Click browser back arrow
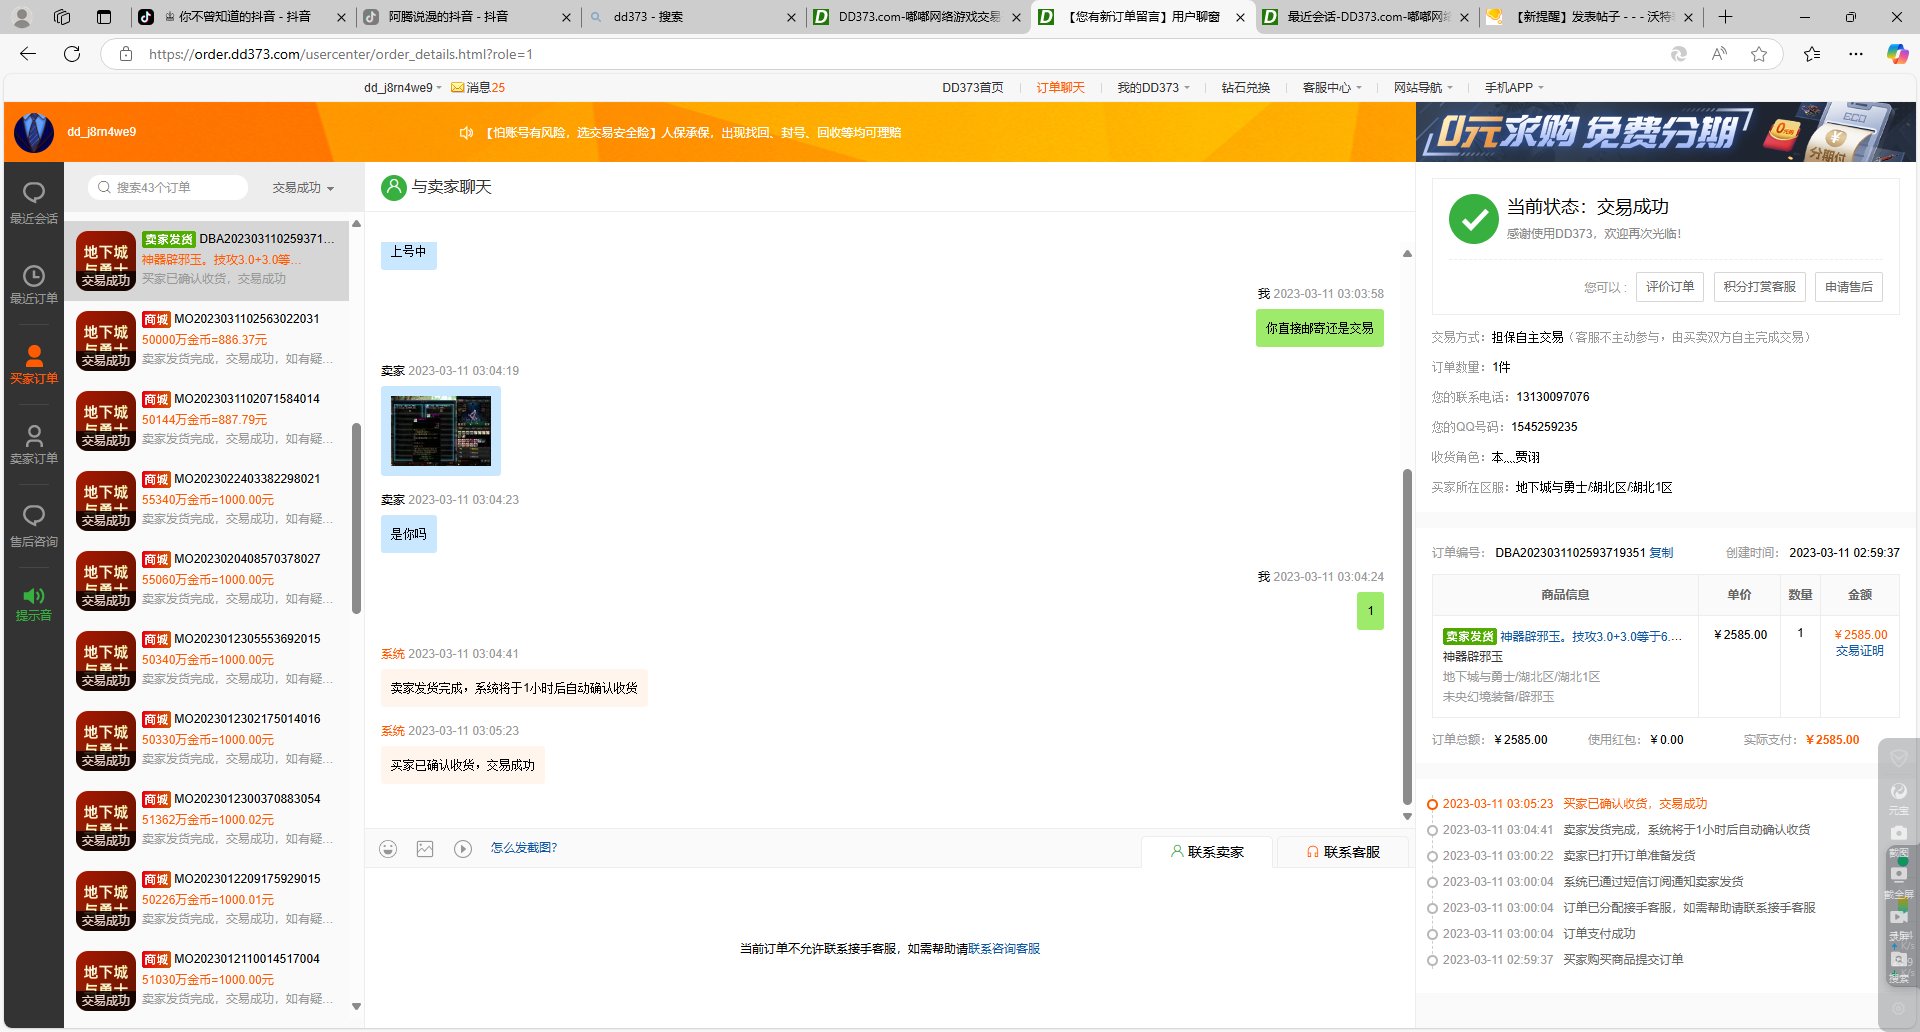This screenshot has width=1920, height=1032. coord(28,54)
